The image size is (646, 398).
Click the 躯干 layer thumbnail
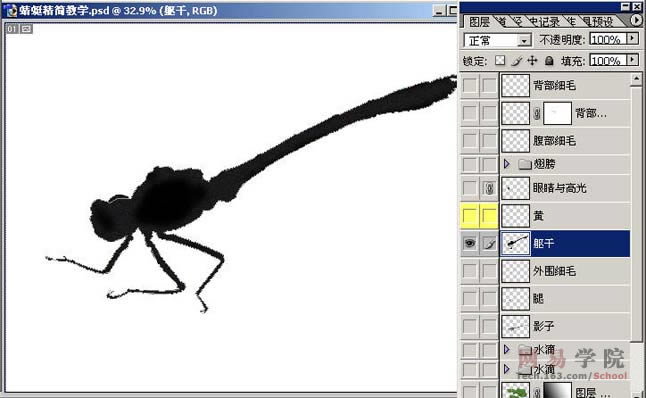(x=515, y=243)
